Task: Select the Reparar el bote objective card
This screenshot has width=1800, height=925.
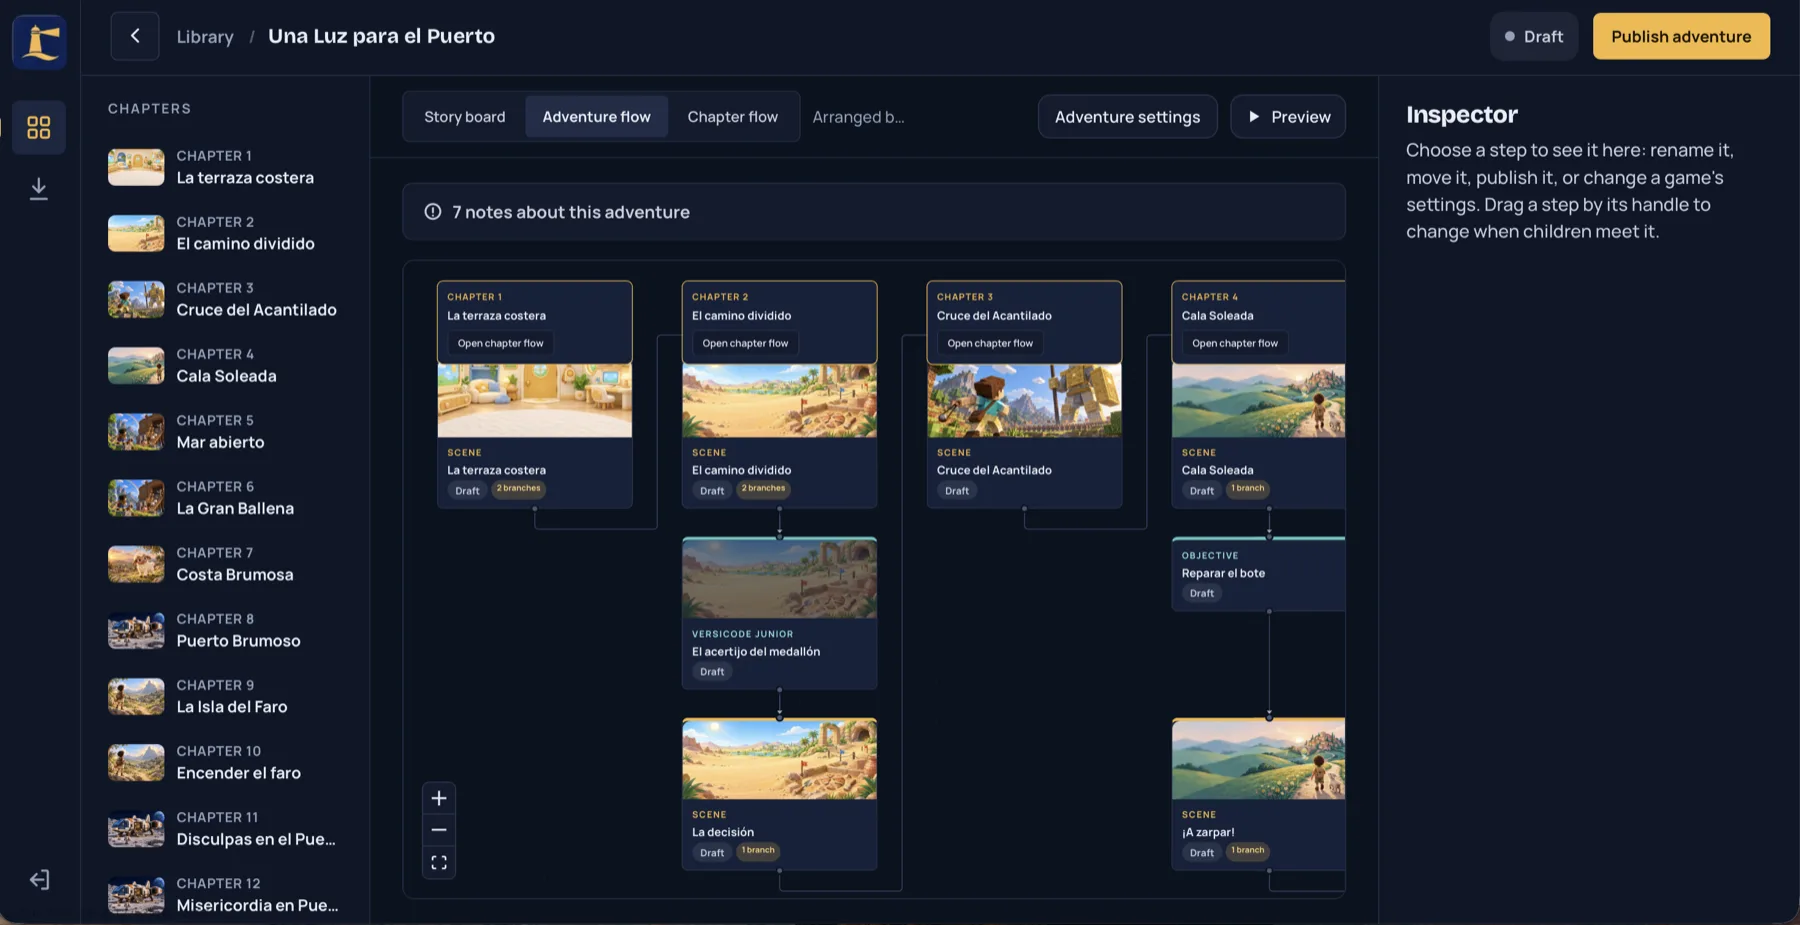Action: point(1258,574)
